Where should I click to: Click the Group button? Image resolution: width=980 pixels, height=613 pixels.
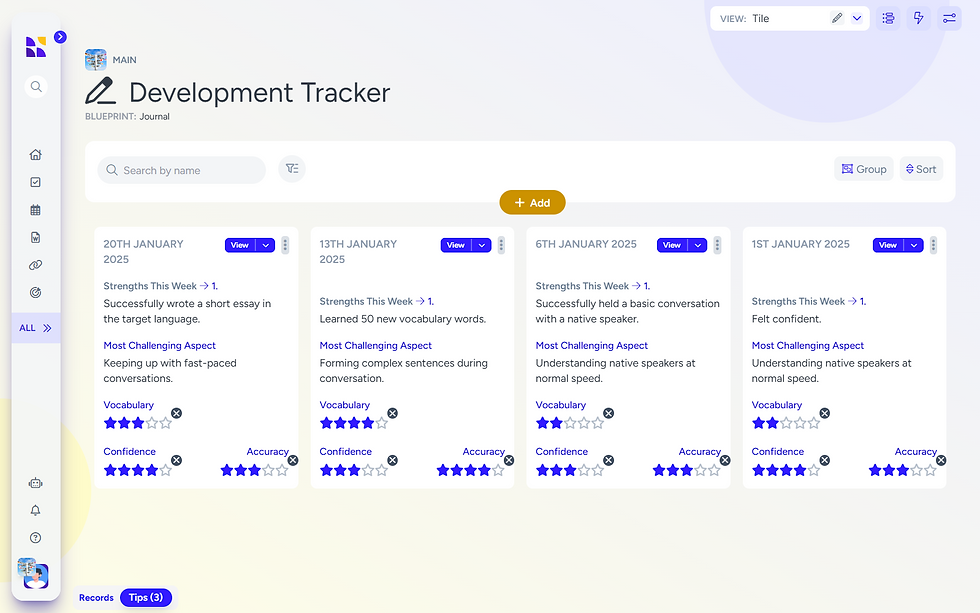864,169
